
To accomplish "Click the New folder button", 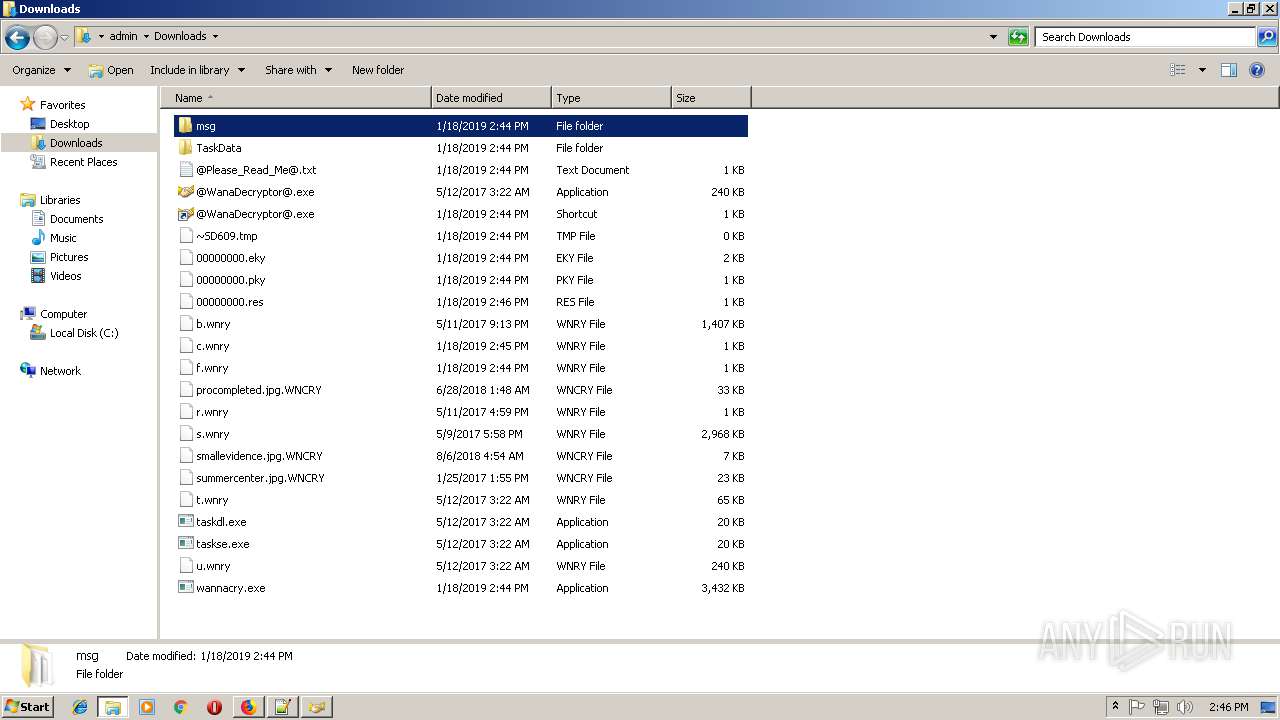I will [x=378, y=70].
